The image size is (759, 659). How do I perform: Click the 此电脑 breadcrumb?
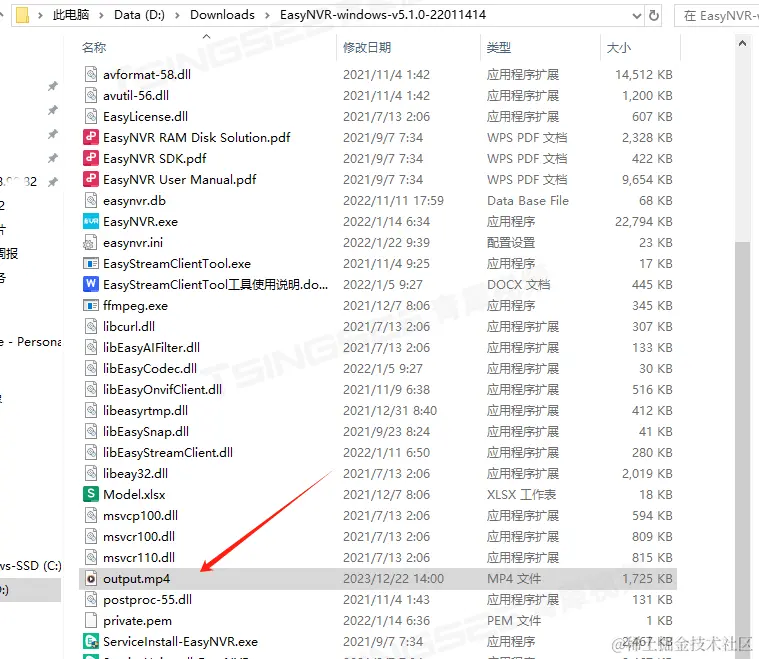pos(71,15)
